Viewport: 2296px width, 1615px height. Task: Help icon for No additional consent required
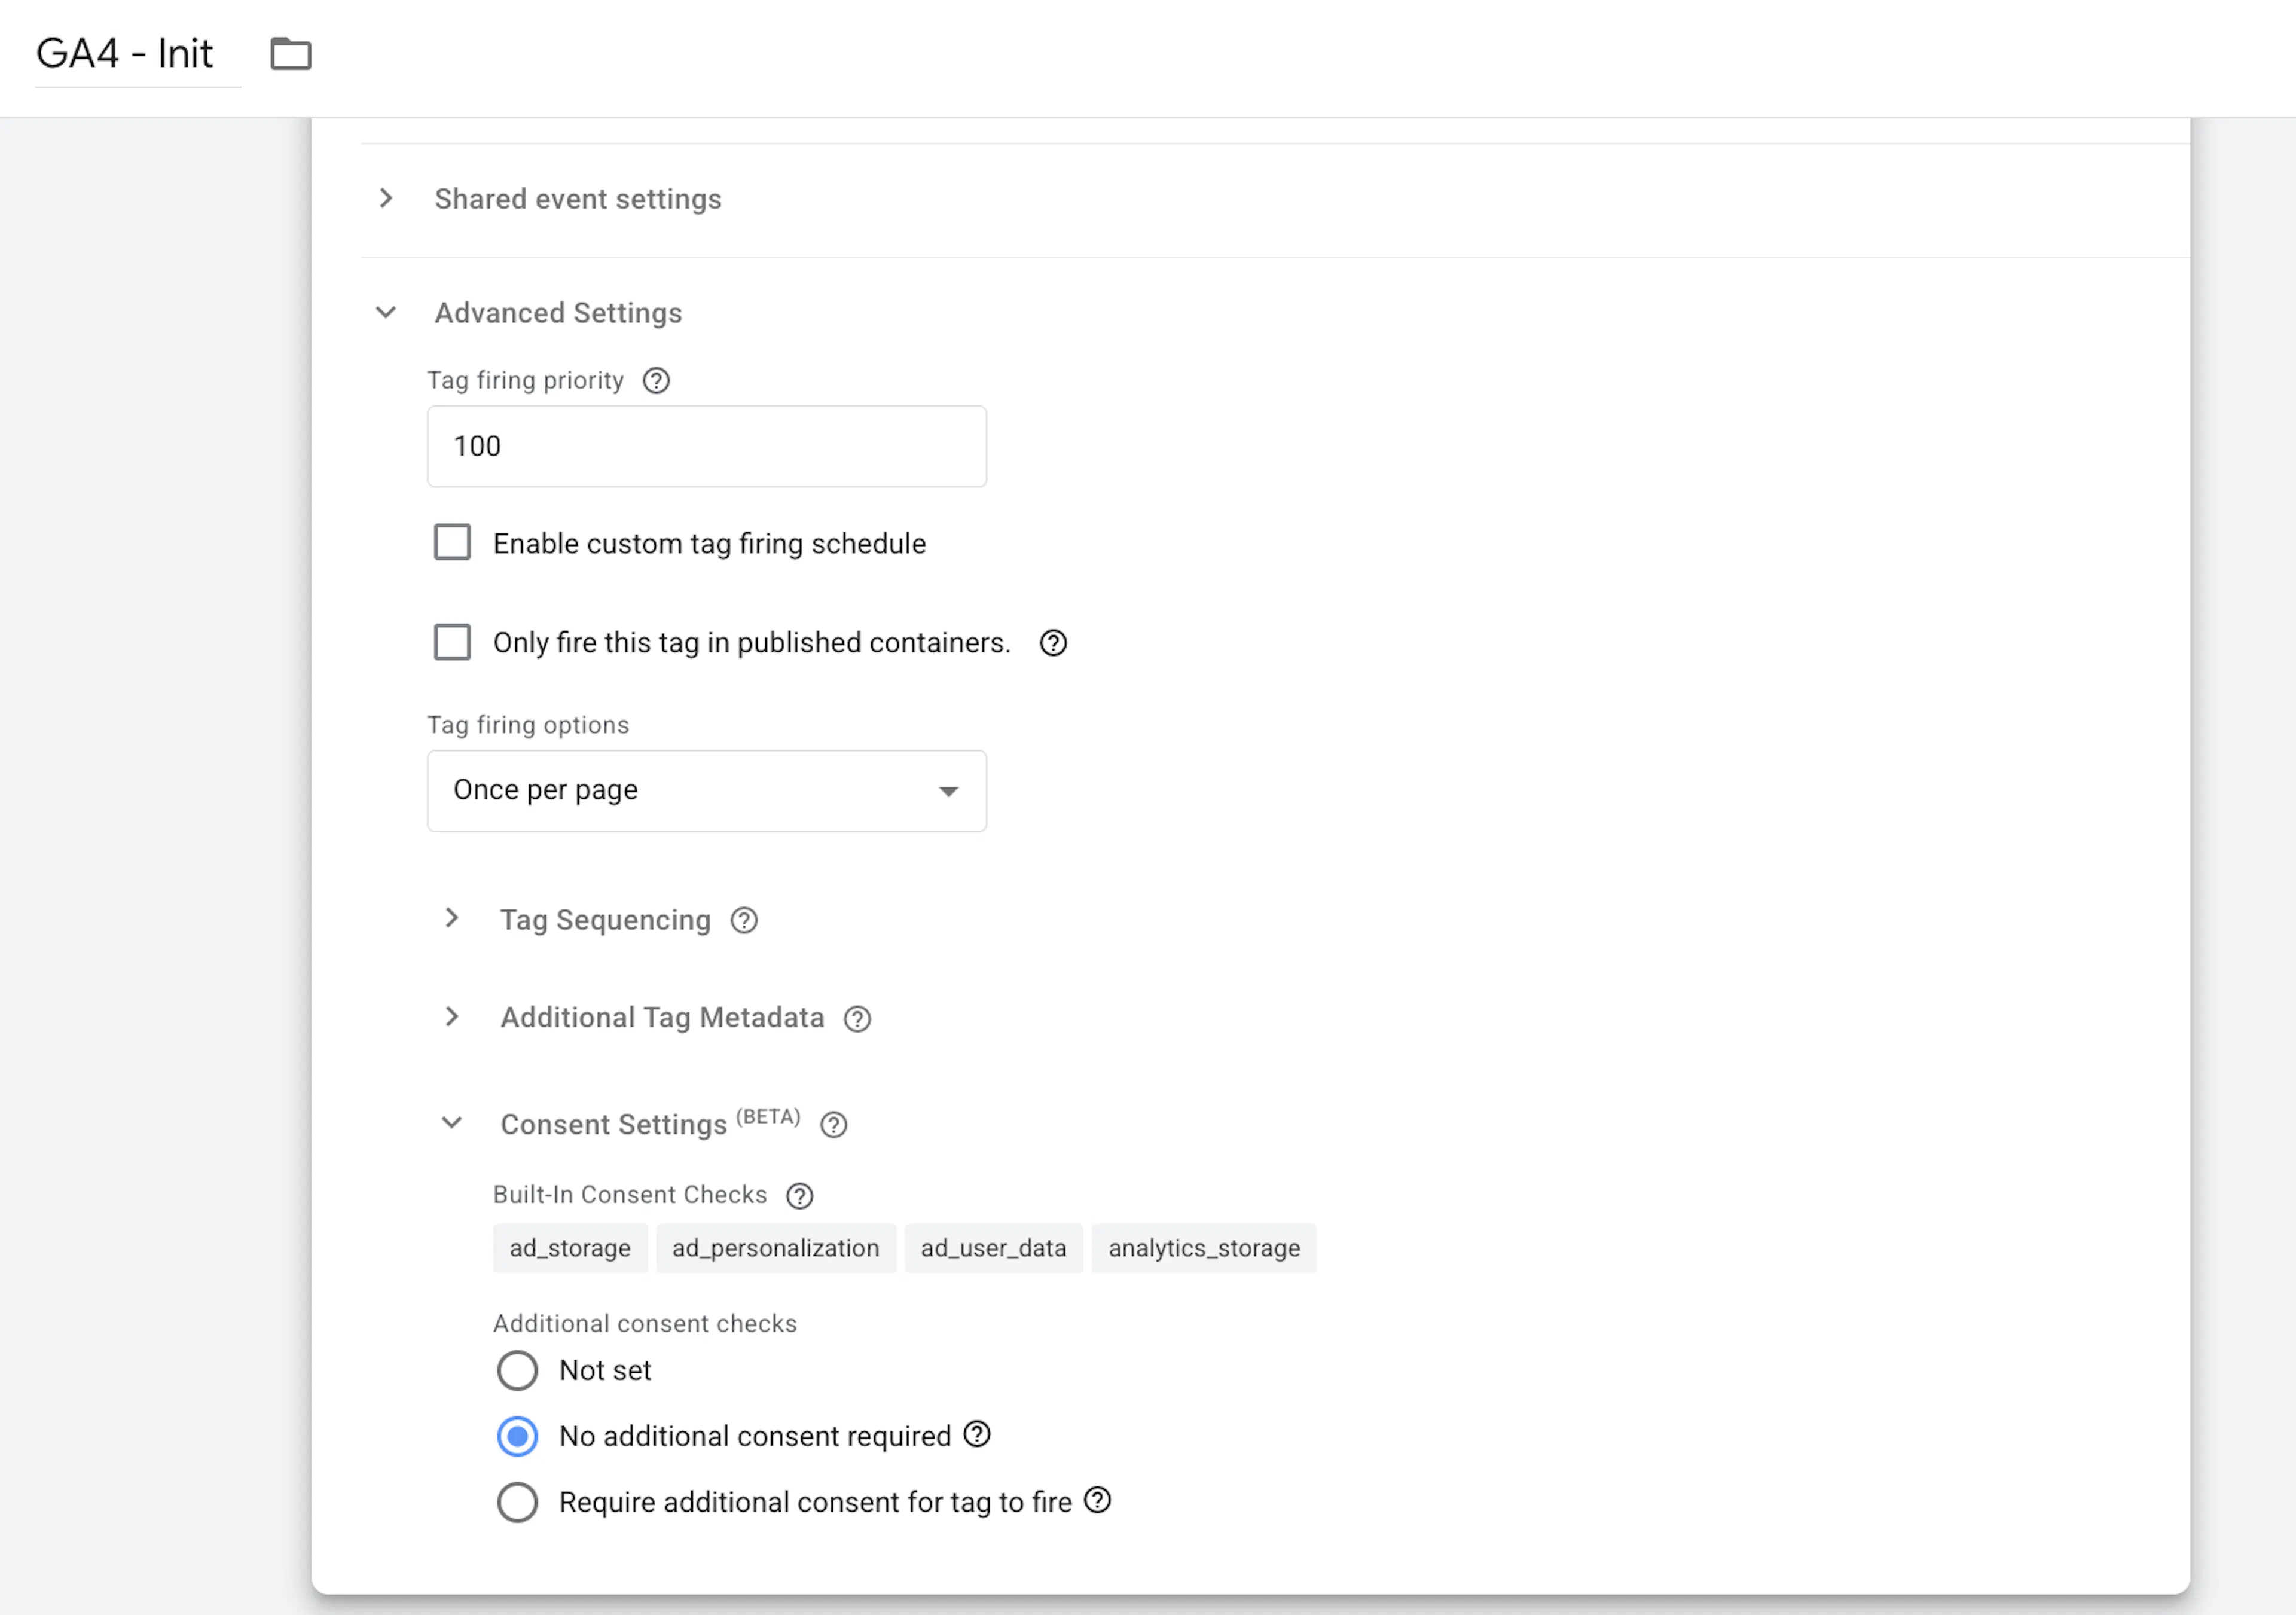pyautogui.click(x=977, y=1434)
